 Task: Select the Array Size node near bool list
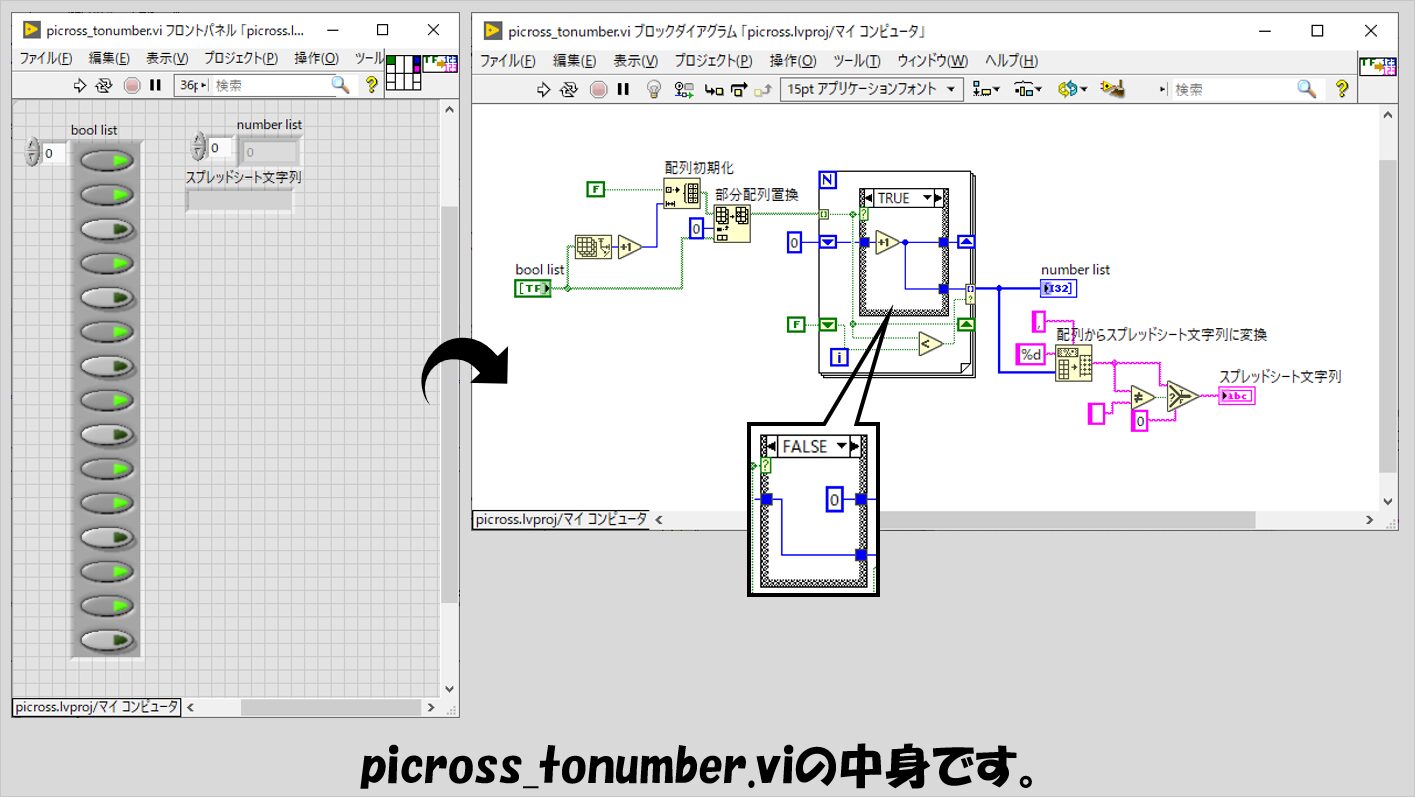coord(593,247)
